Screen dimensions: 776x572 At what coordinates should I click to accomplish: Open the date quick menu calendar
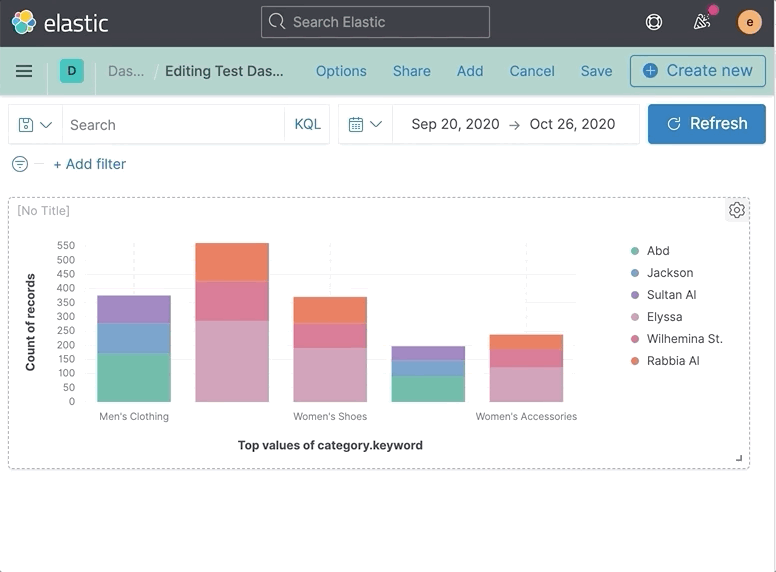[365, 124]
